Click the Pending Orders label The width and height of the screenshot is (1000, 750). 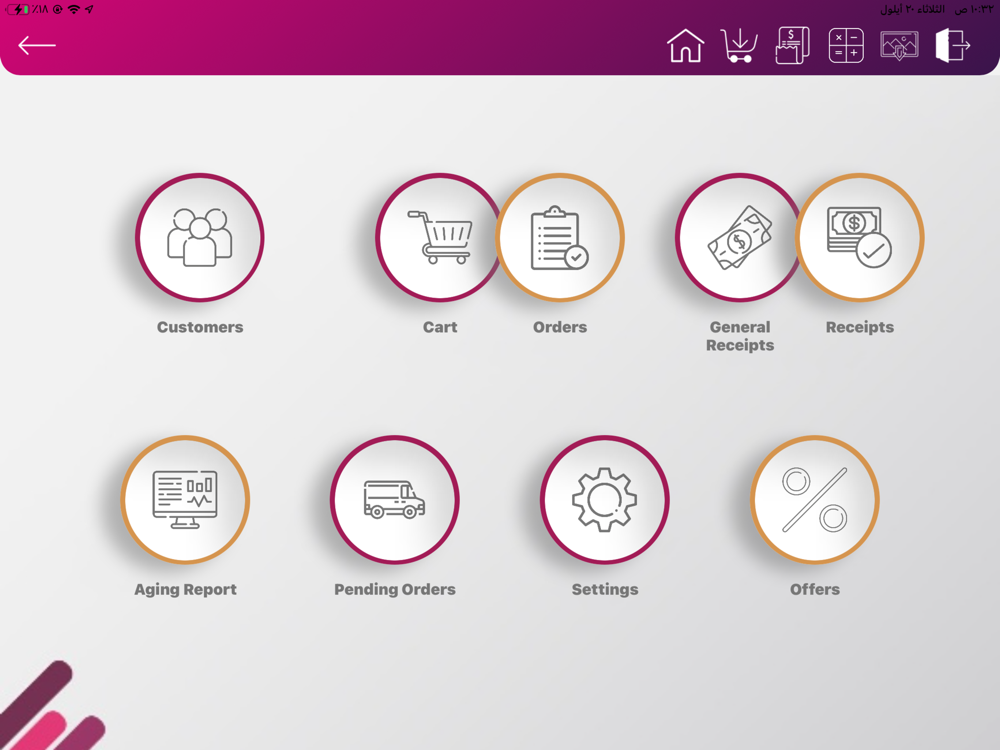tap(395, 589)
